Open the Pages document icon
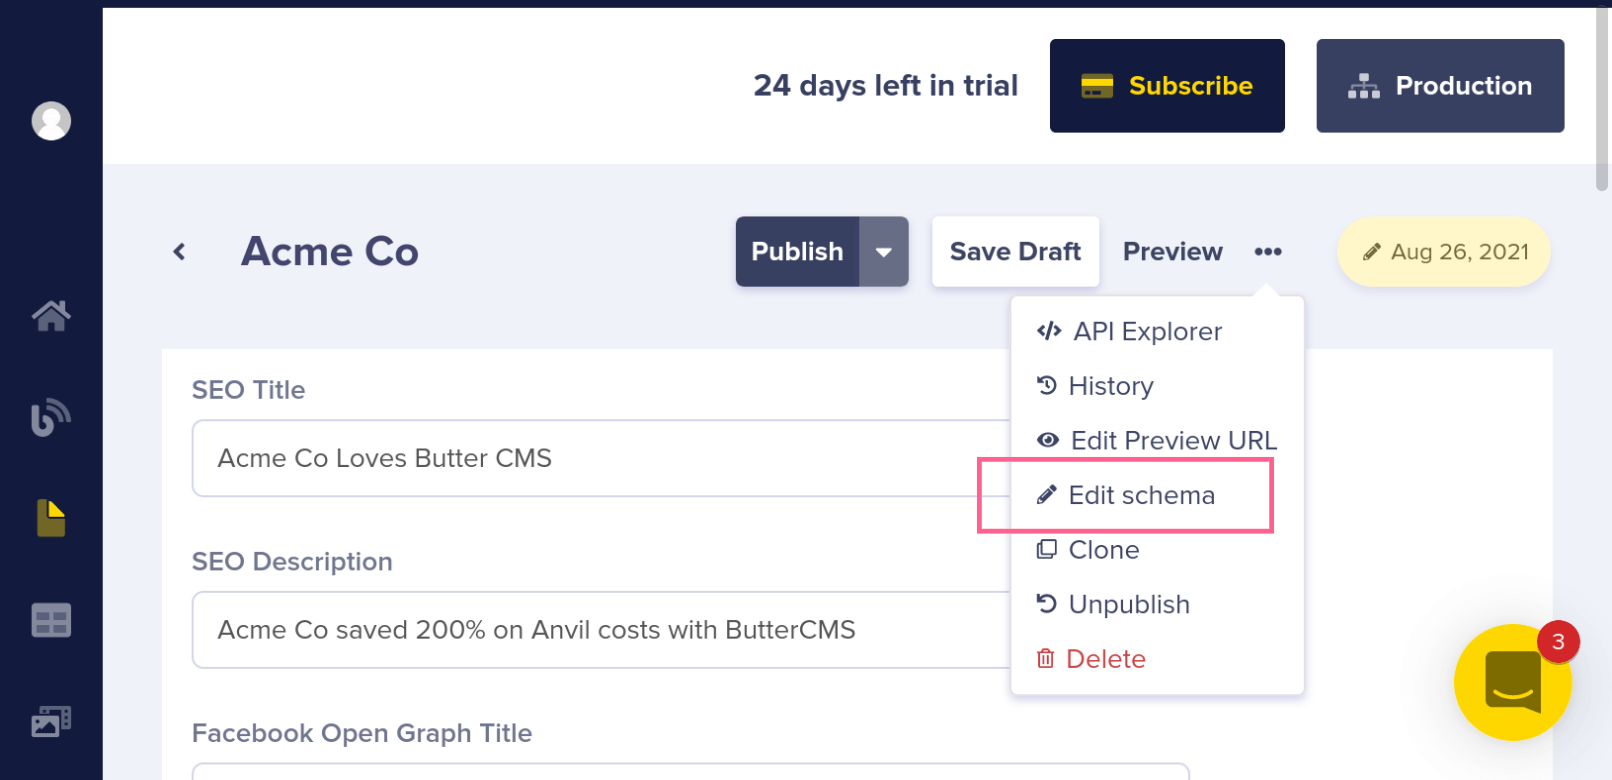Screen dimensions: 1612x780 point(51,518)
